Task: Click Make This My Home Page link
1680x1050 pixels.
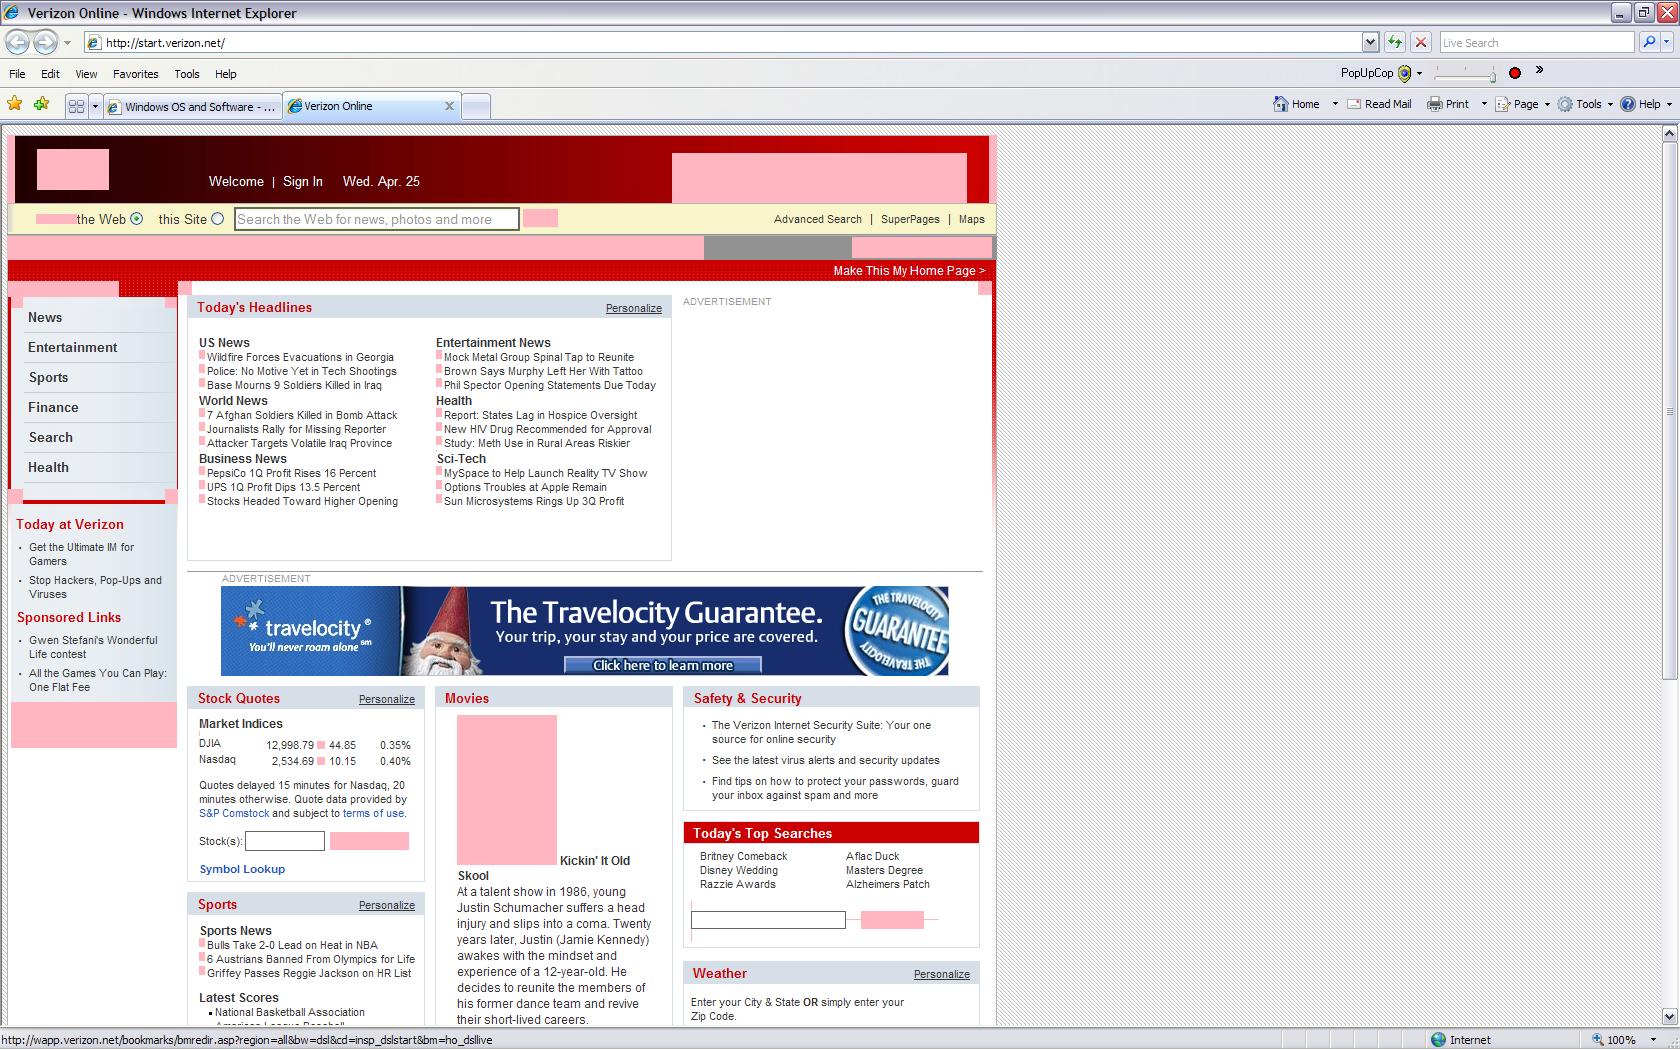Action: click(909, 271)
